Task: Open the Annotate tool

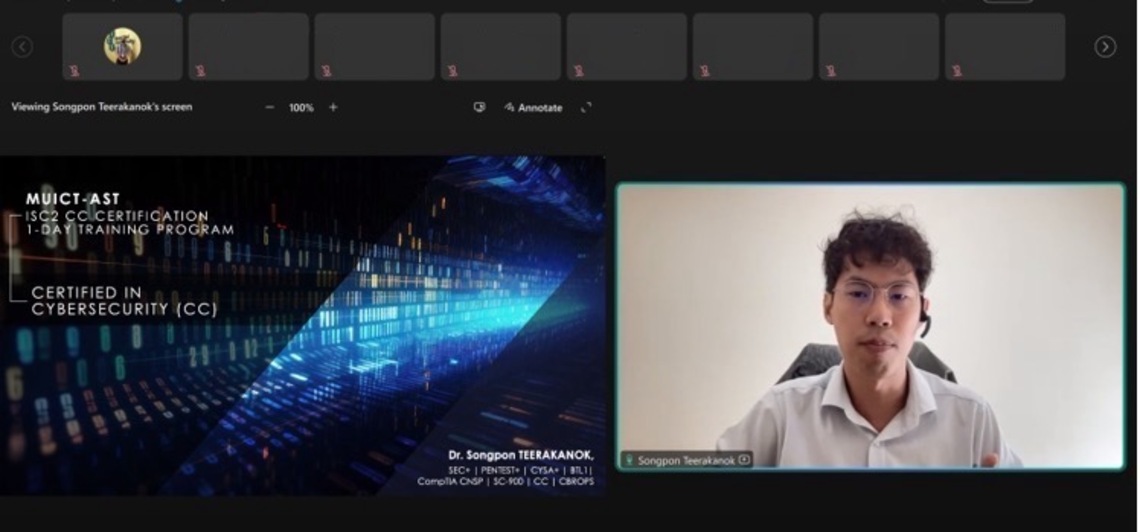Action: [x=534, y=107]
